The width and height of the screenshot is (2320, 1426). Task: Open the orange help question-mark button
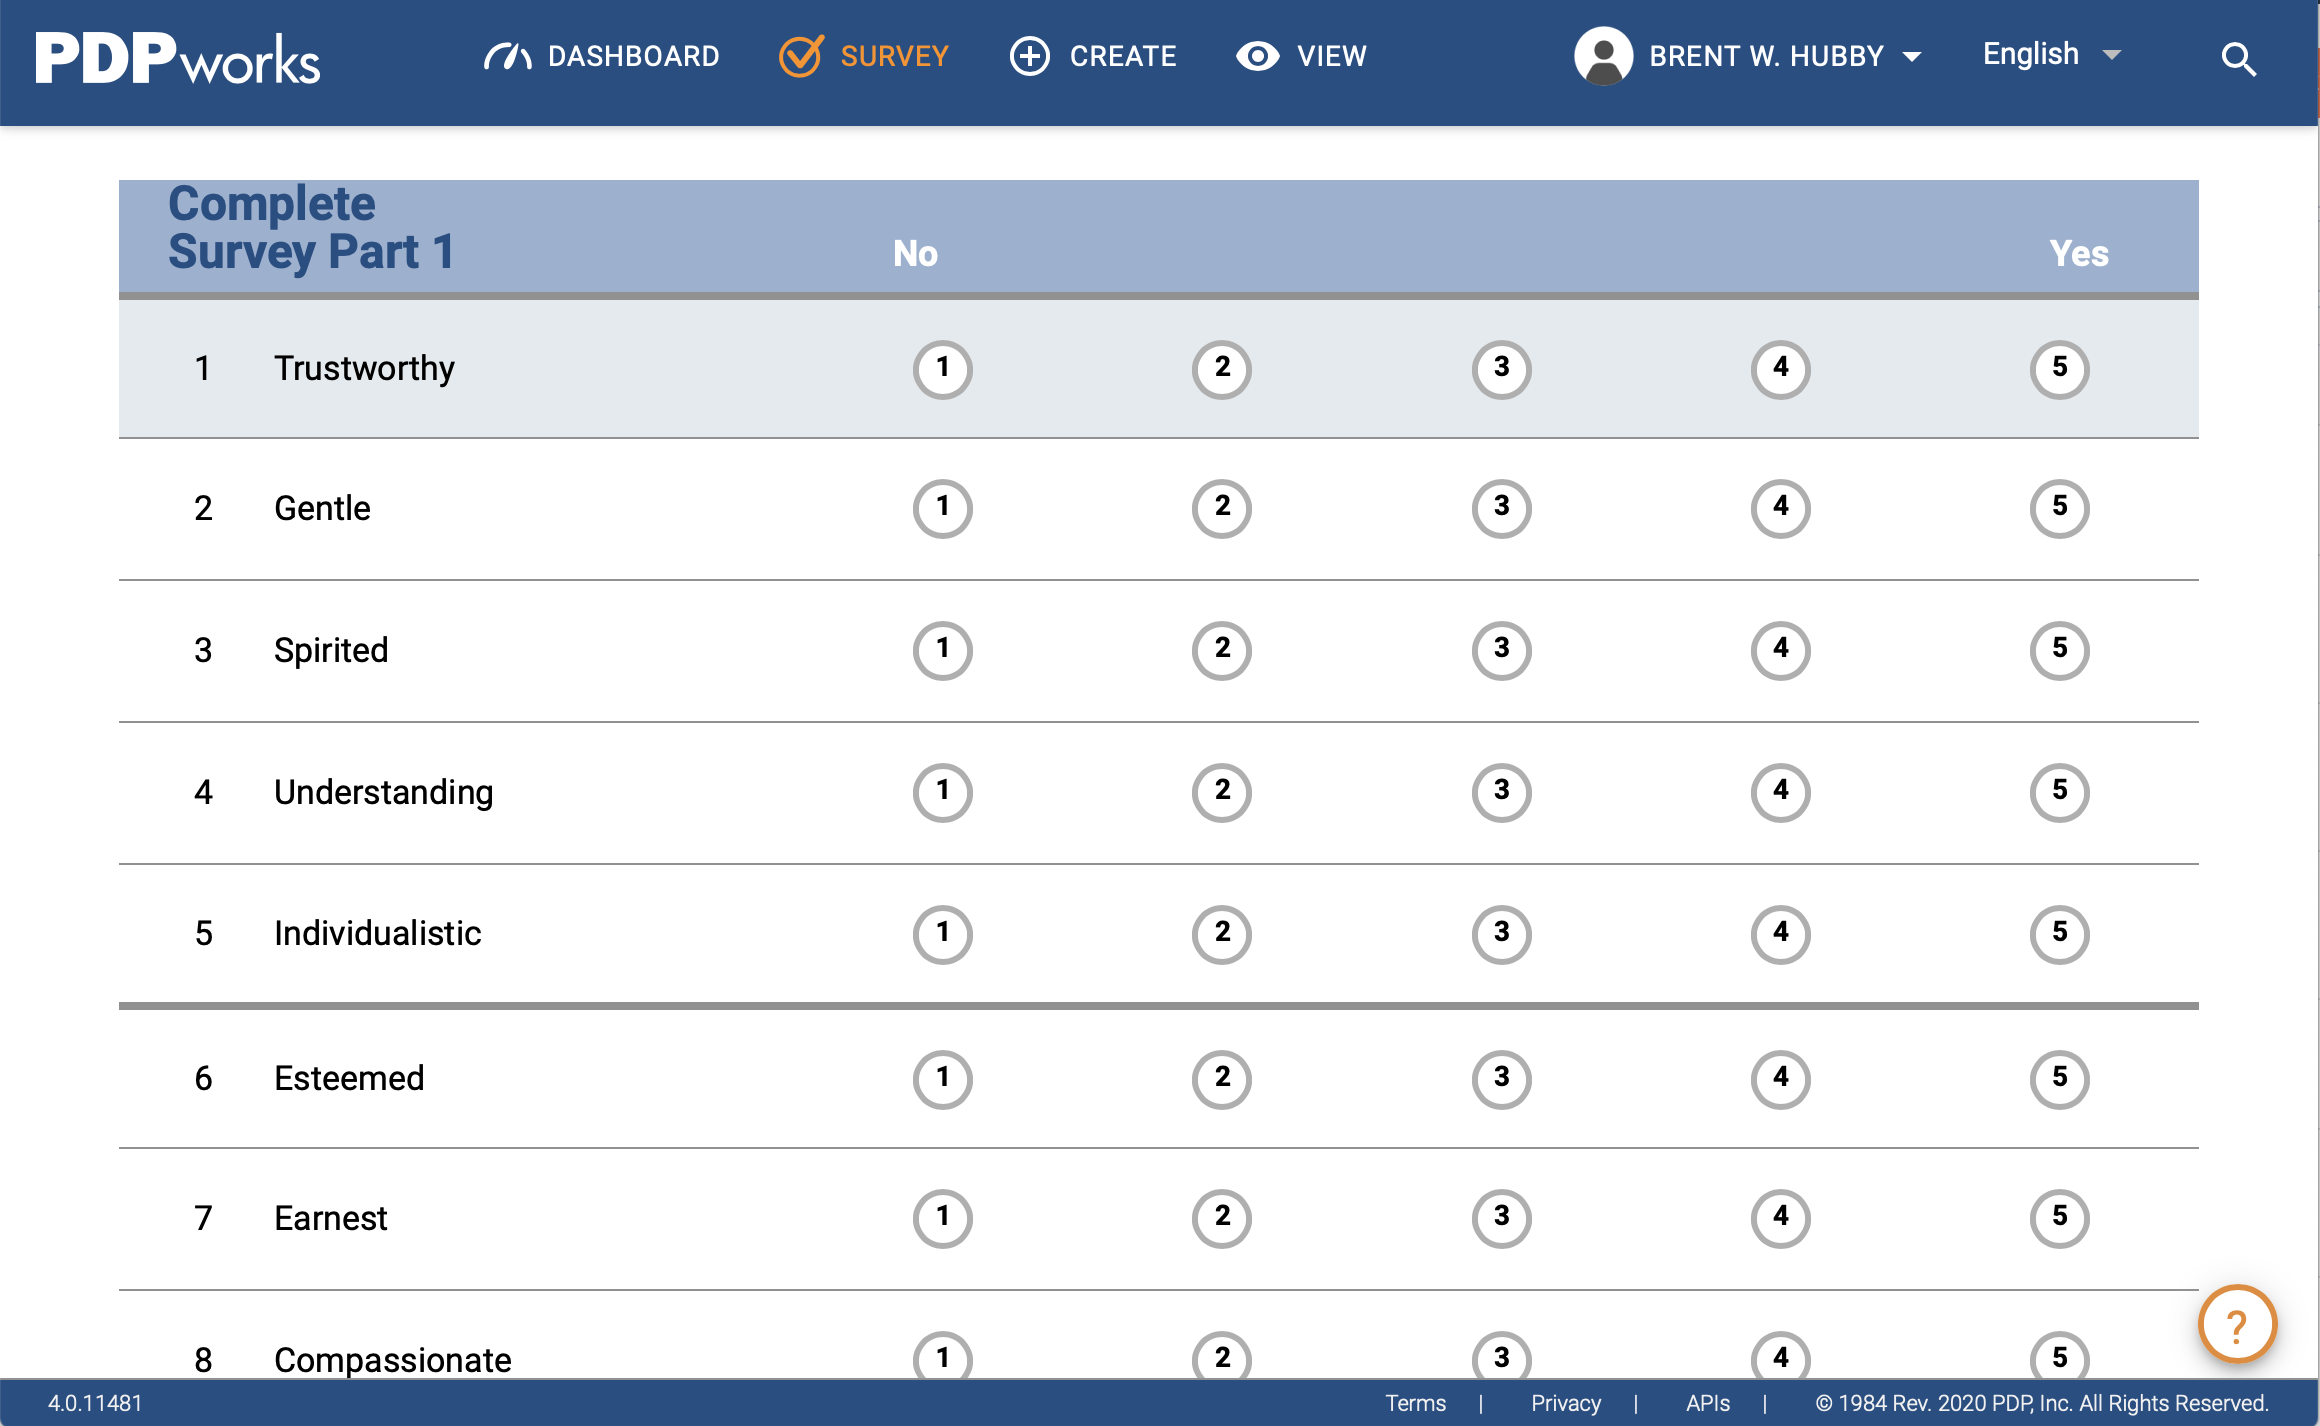[2237, 1324]
